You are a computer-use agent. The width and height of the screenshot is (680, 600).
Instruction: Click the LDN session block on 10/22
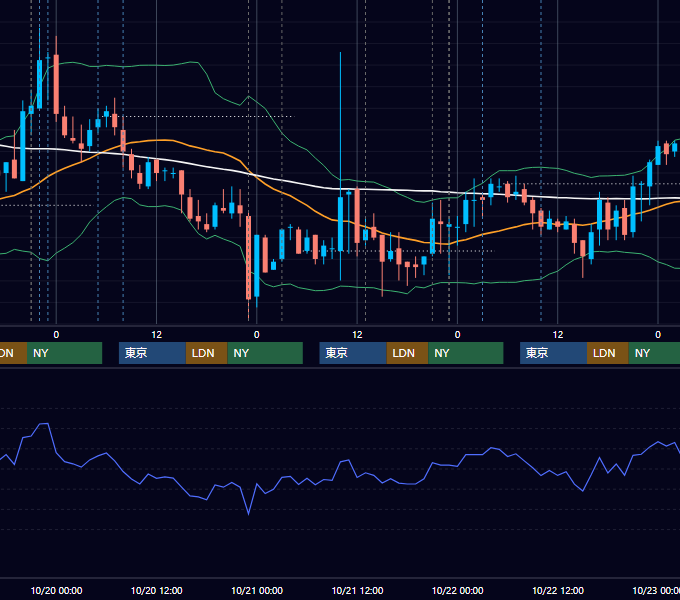(x=608, y=353)
